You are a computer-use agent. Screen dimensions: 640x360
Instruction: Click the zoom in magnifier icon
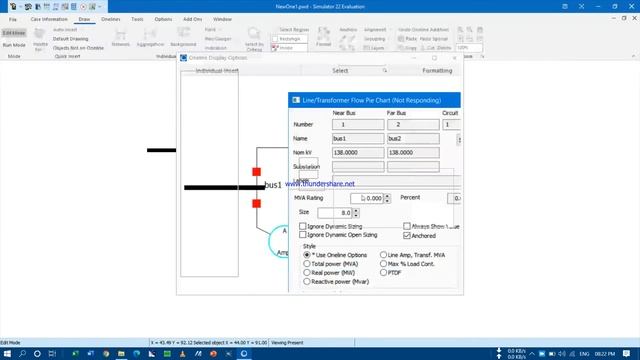pos(460,30)
